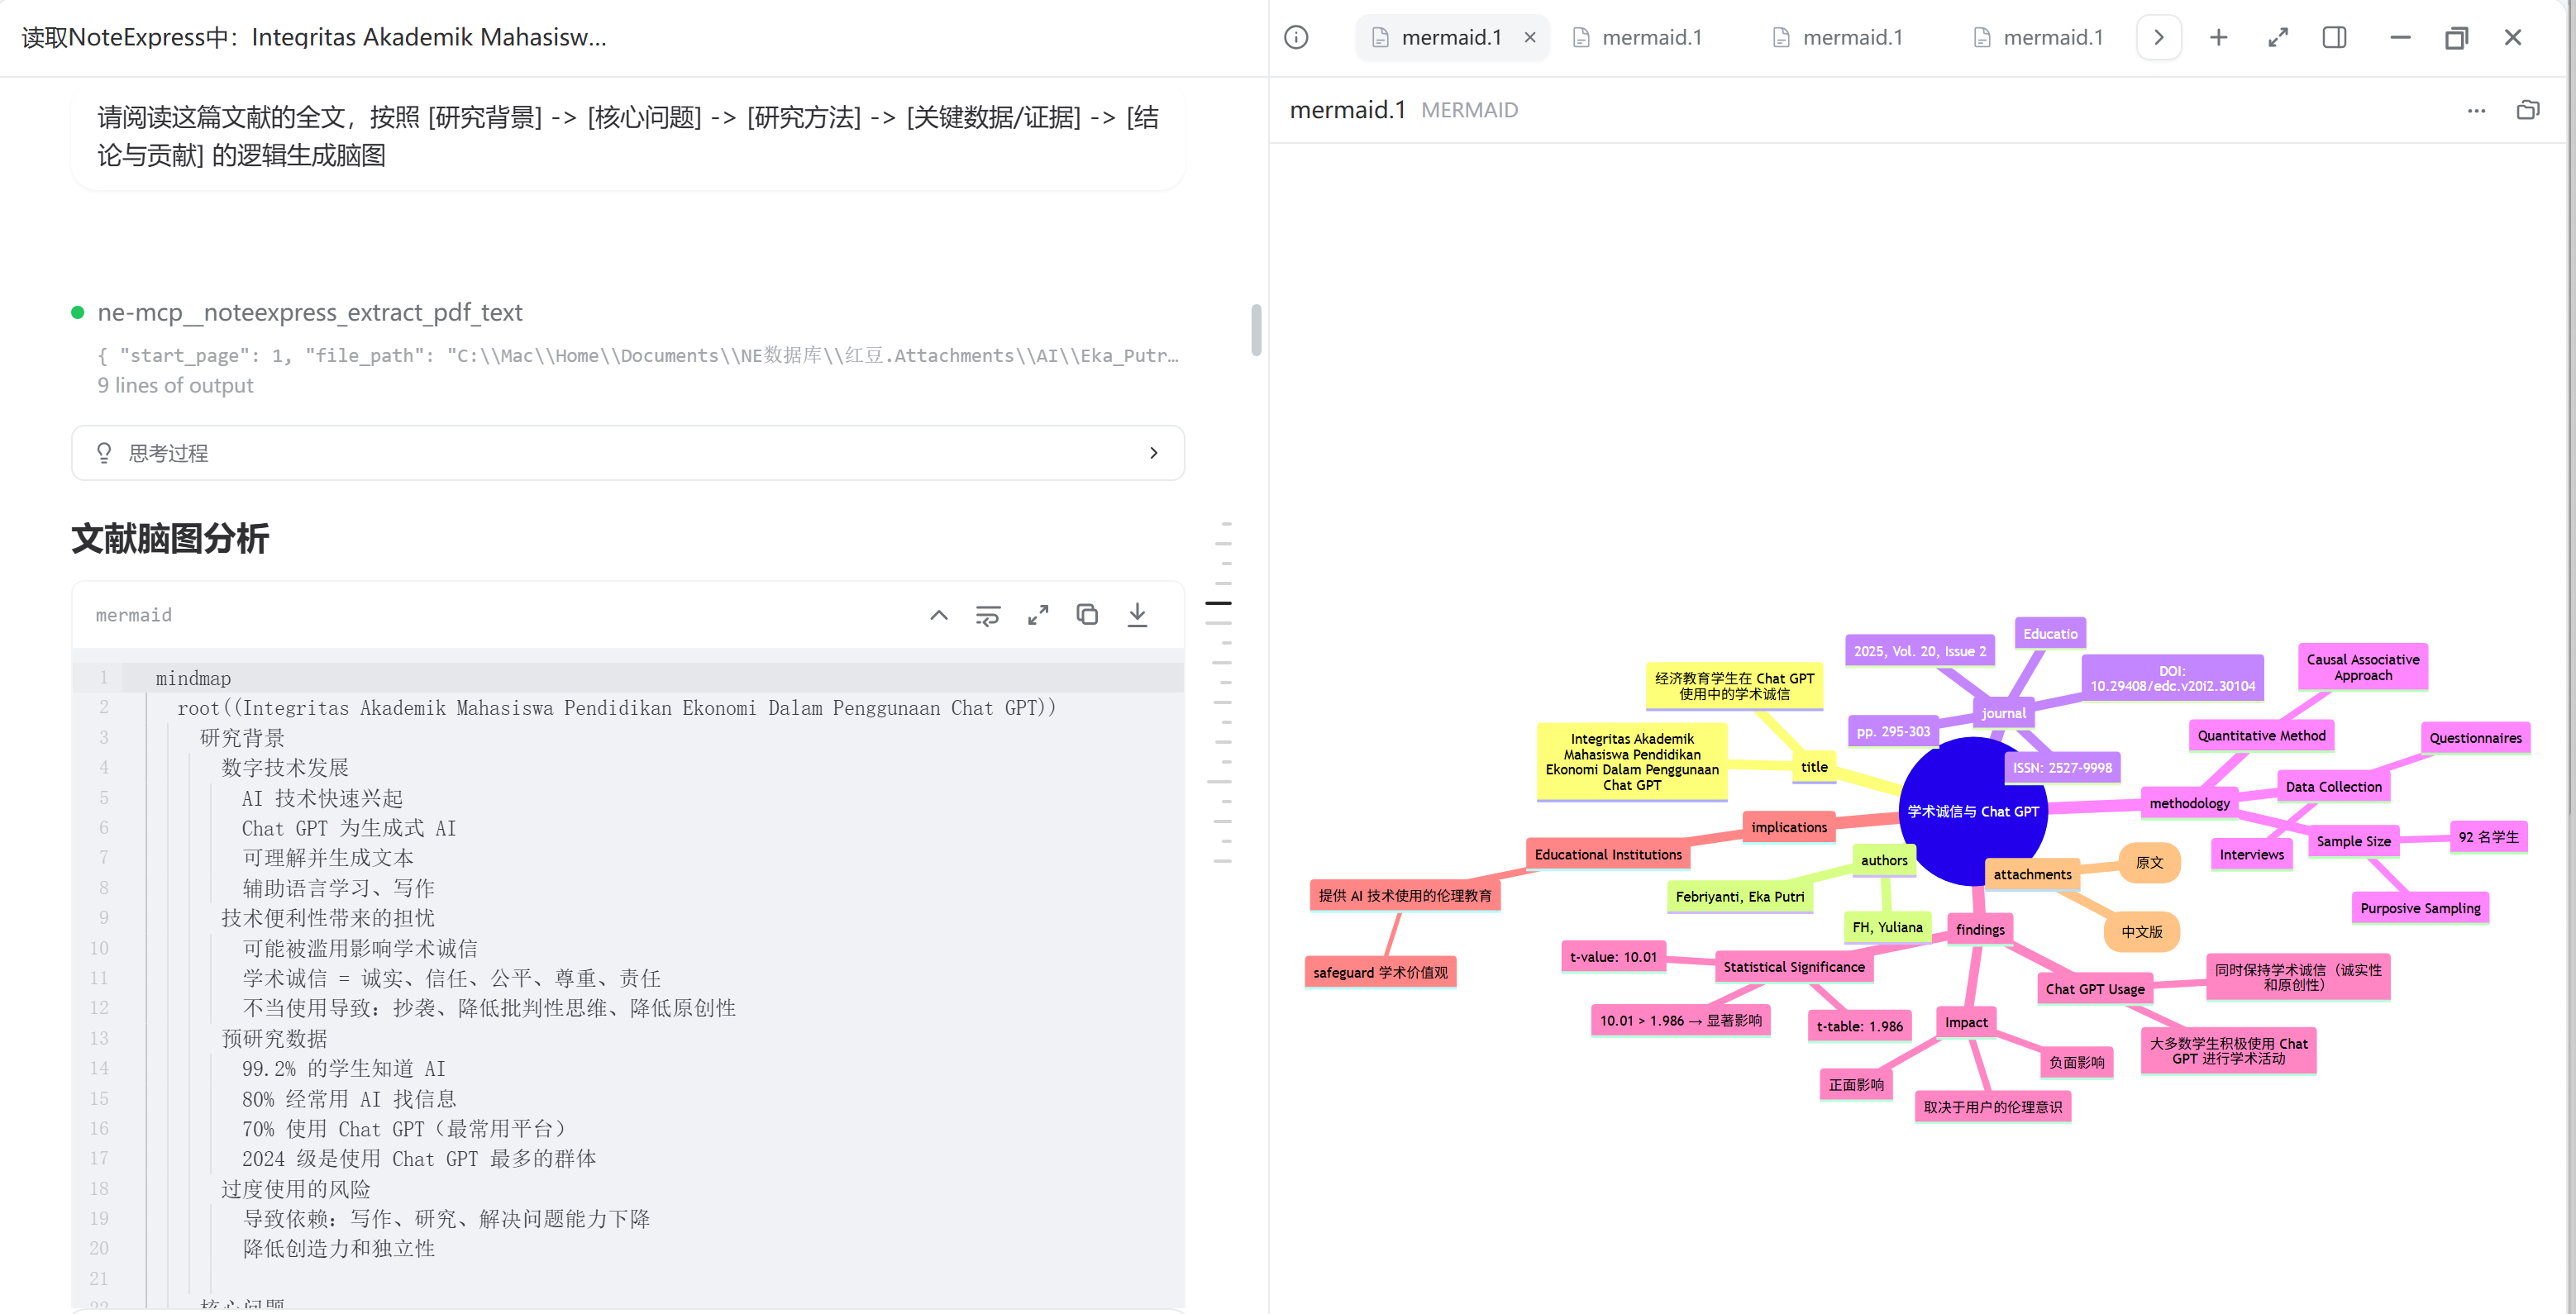This screenshot has height=1314, width=2576.
Task: Click the '9 lines of output' text
Action: 175,386
